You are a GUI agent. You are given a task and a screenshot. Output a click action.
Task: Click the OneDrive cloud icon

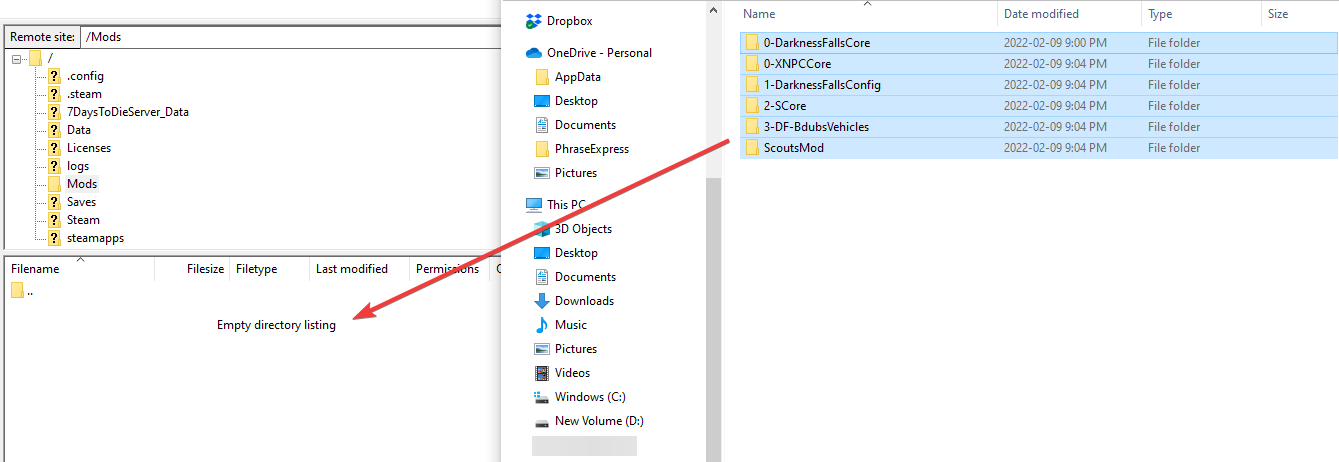(x=533, y=53)
